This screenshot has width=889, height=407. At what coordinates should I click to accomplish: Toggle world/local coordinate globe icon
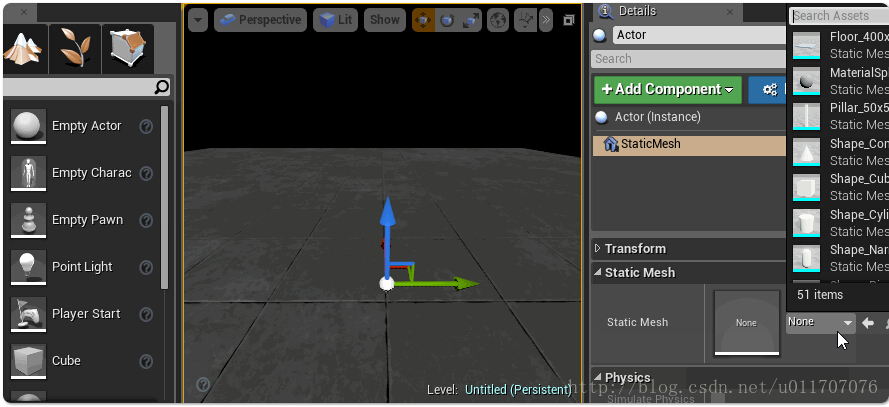coord(498,20)
